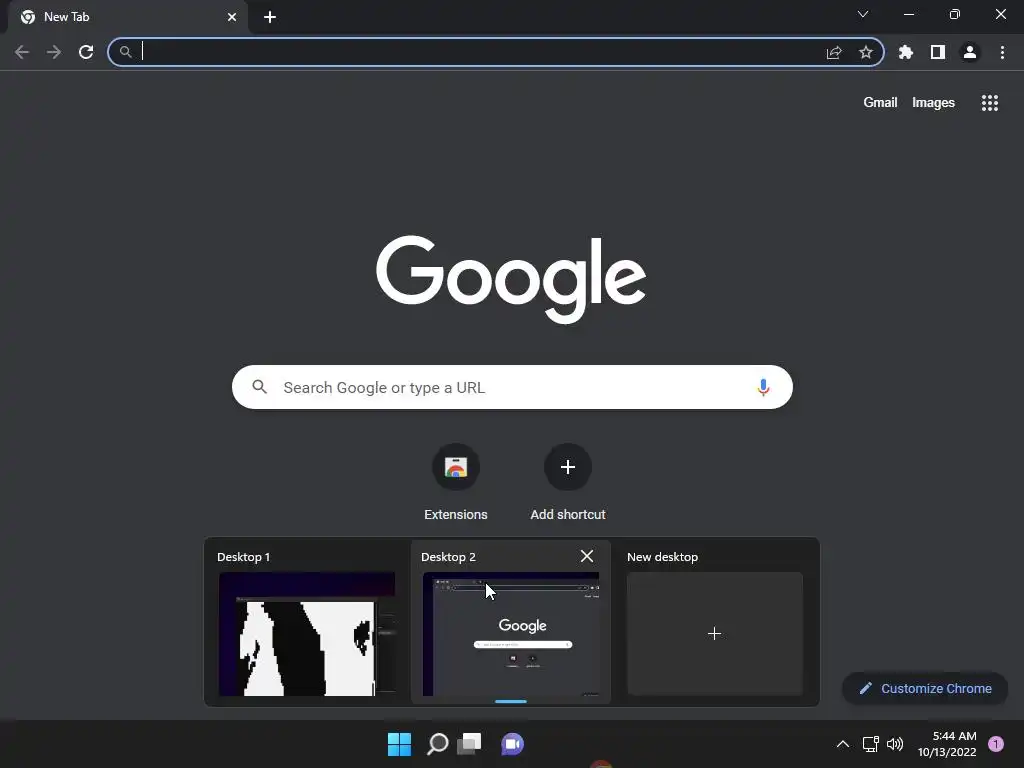Click the Google logo
Viewport: 1024px width, 768px height.
(x=511, y=279)
